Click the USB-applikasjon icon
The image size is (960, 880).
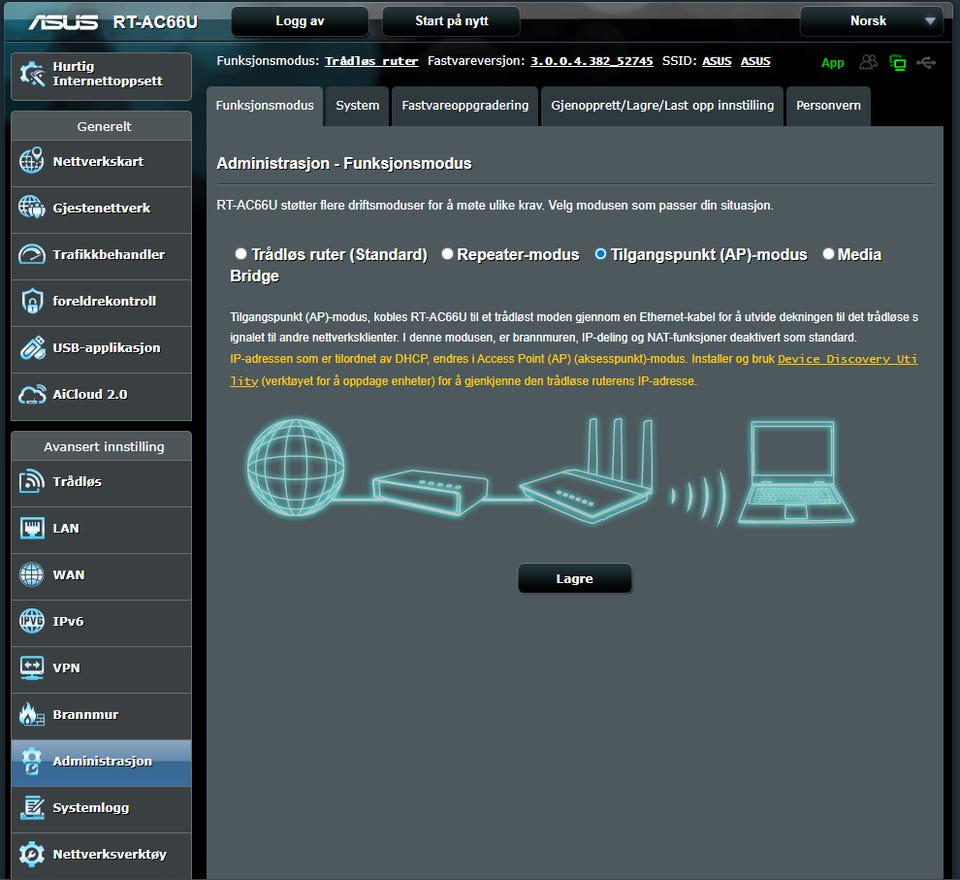click(x=32, y=347)
